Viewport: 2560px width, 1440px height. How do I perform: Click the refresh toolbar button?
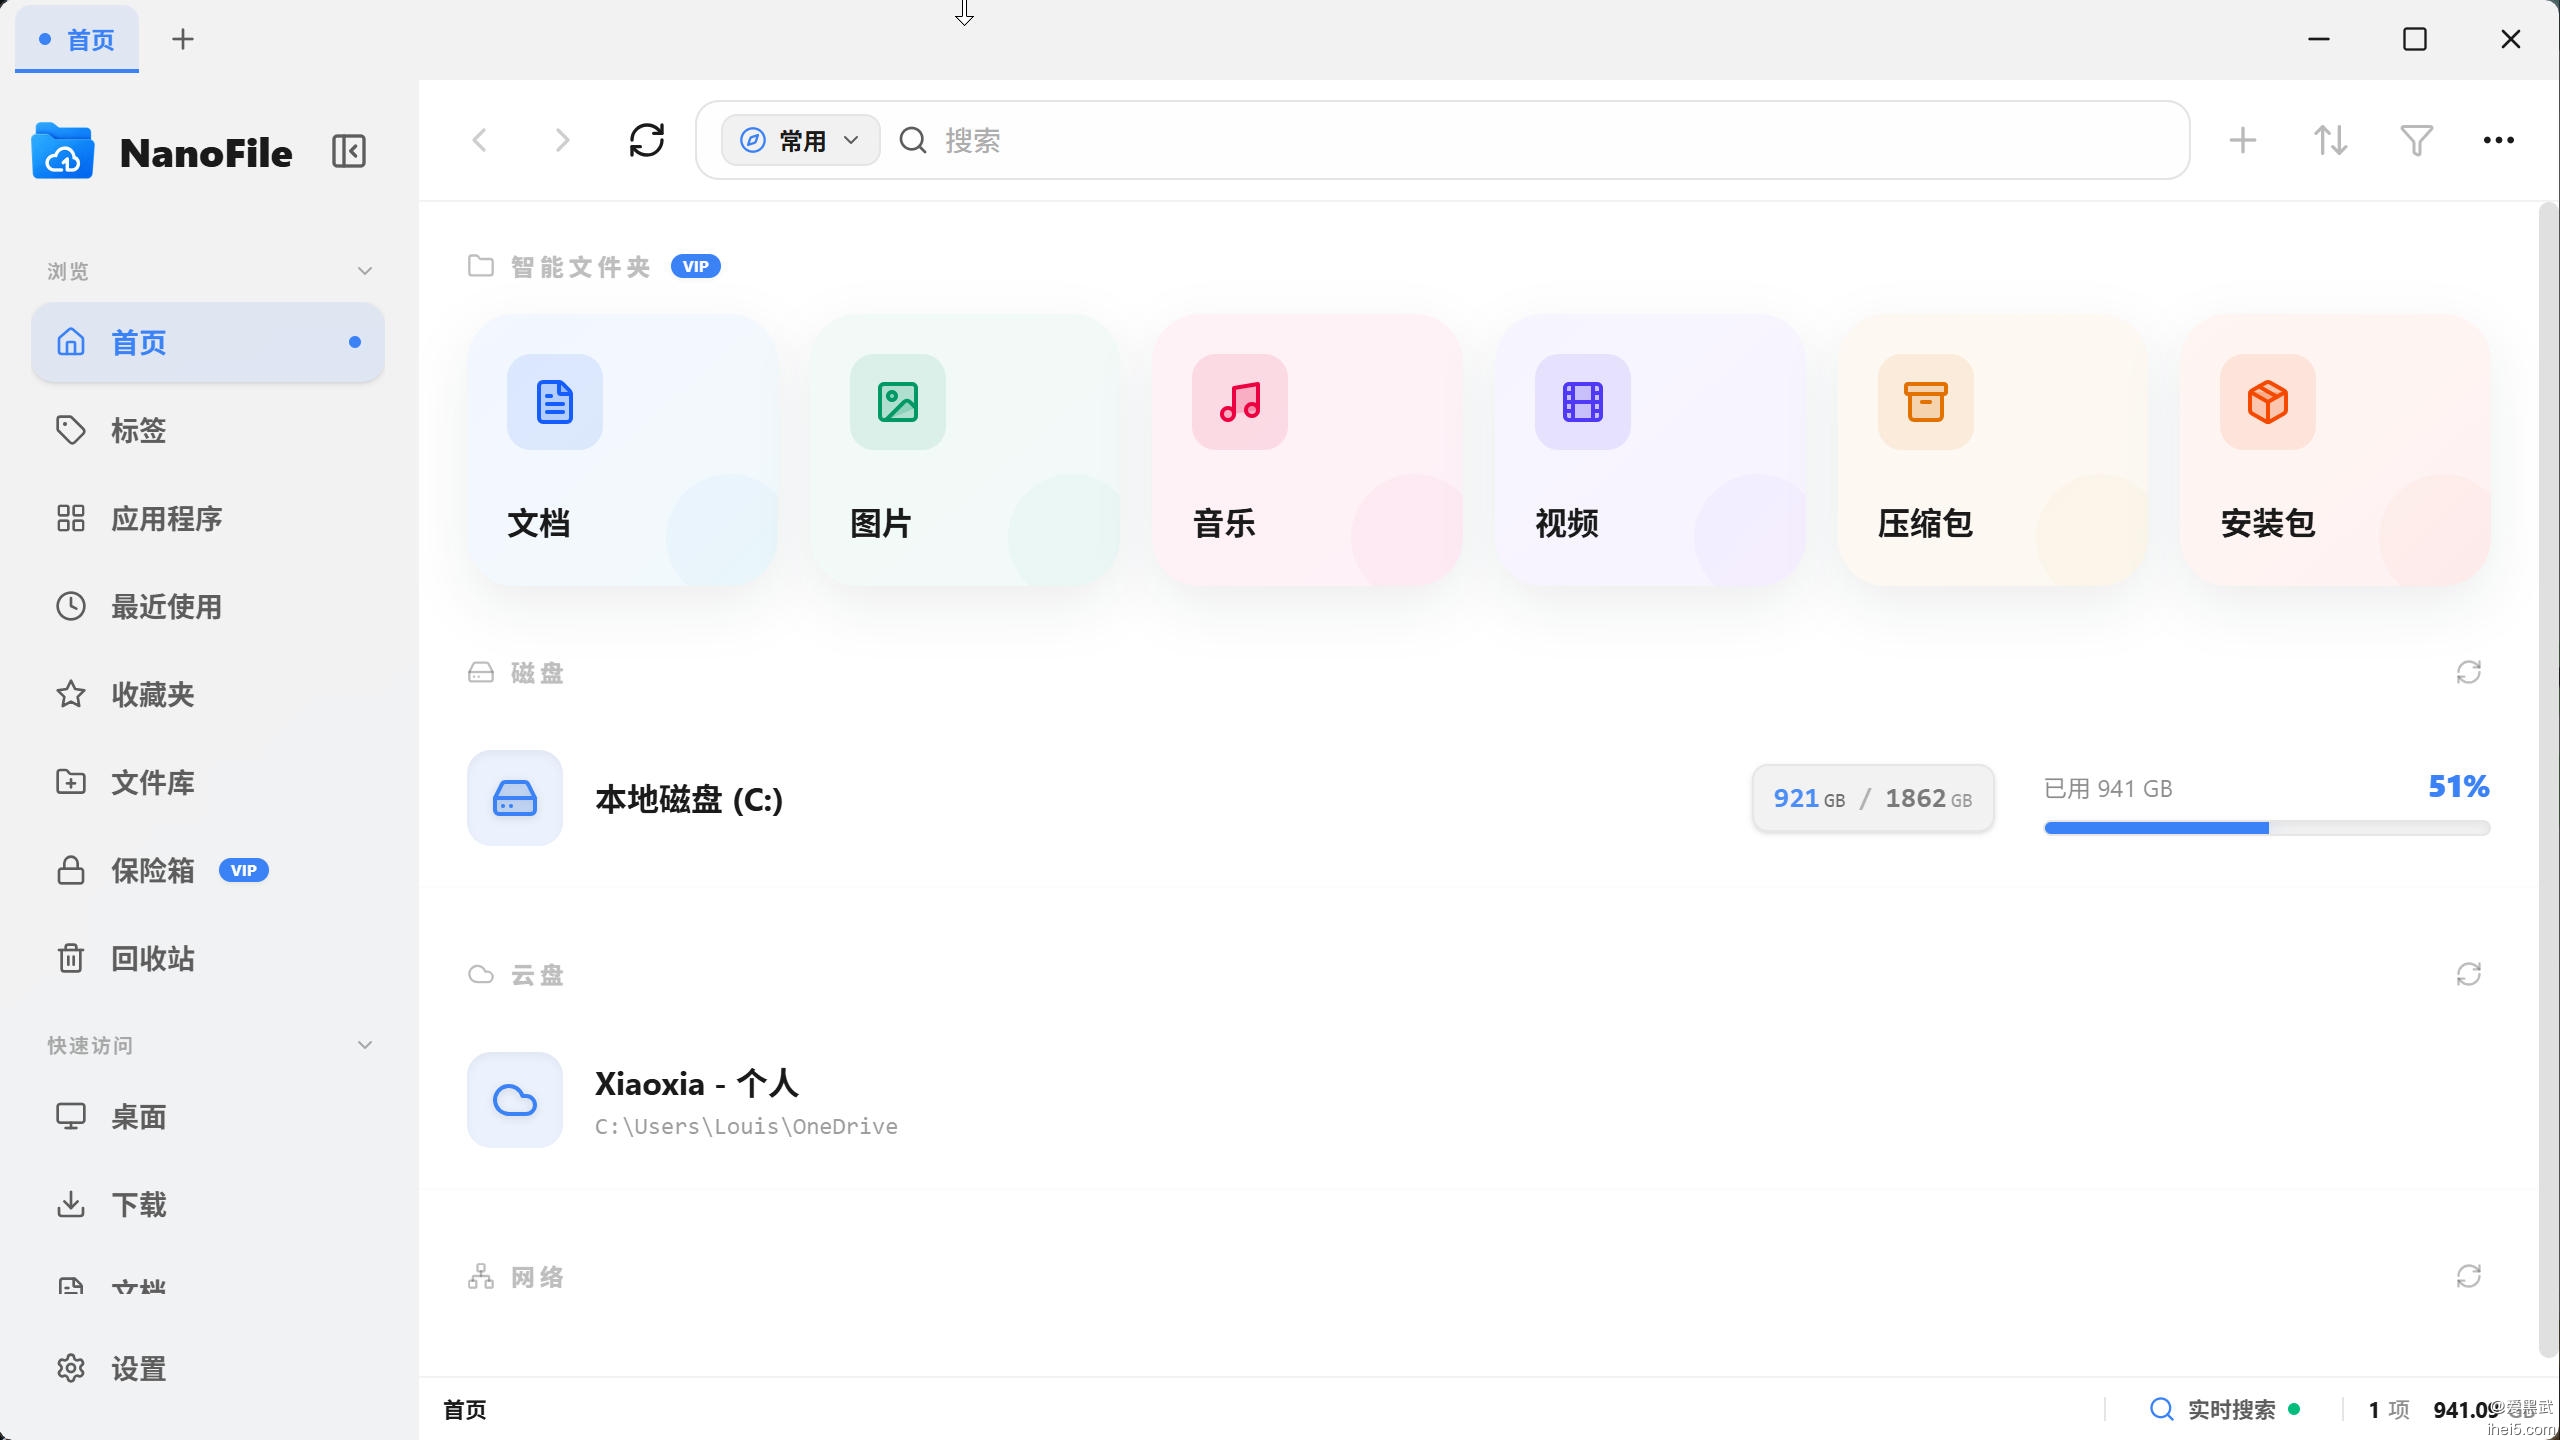tap(647, 140)
